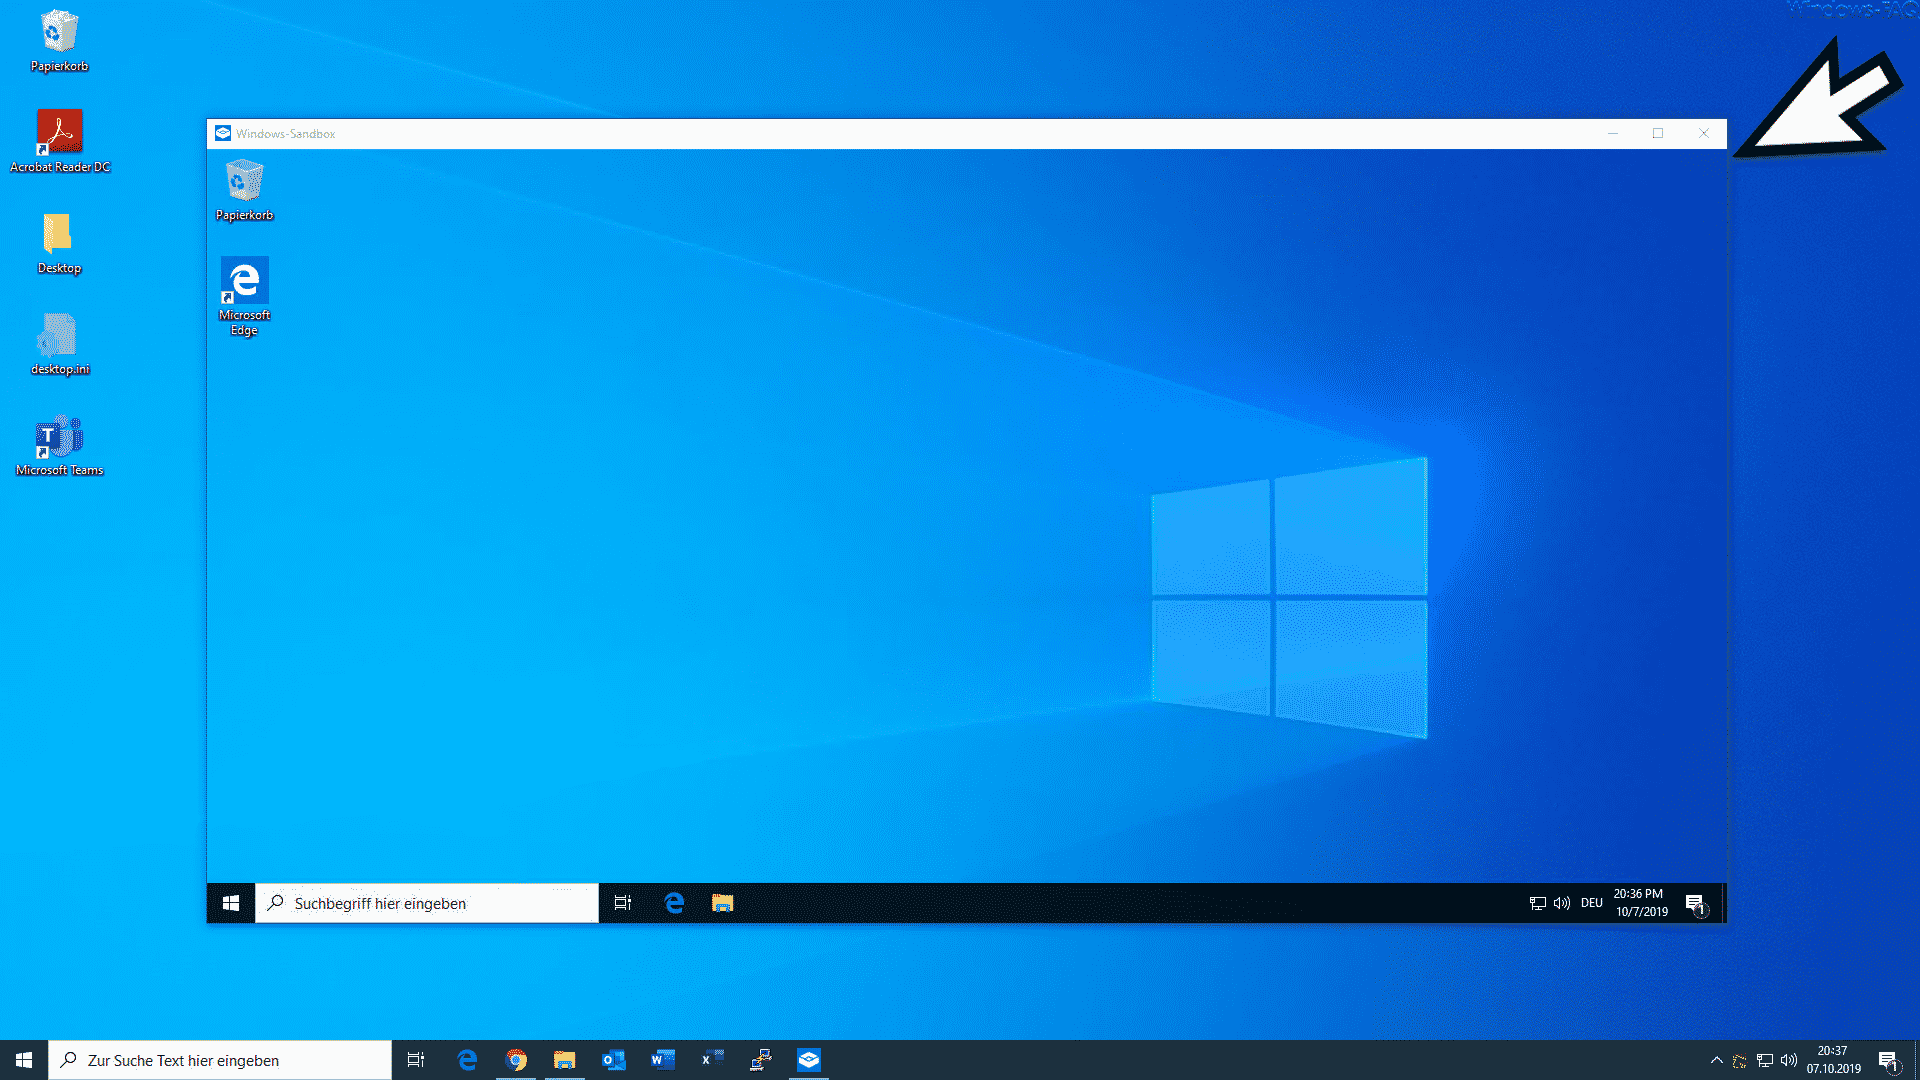Launch Google Chrome from the taskbar
Screen dimensions: 1920x1080
(517, 1060)
